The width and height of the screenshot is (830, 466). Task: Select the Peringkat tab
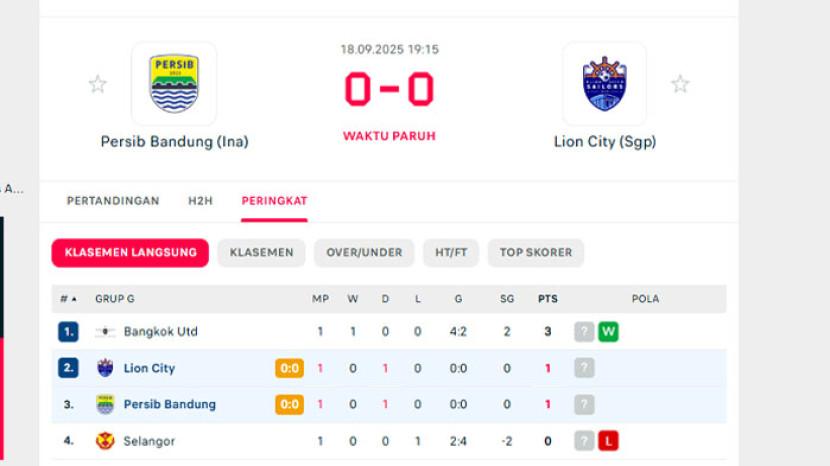[274, 201]
